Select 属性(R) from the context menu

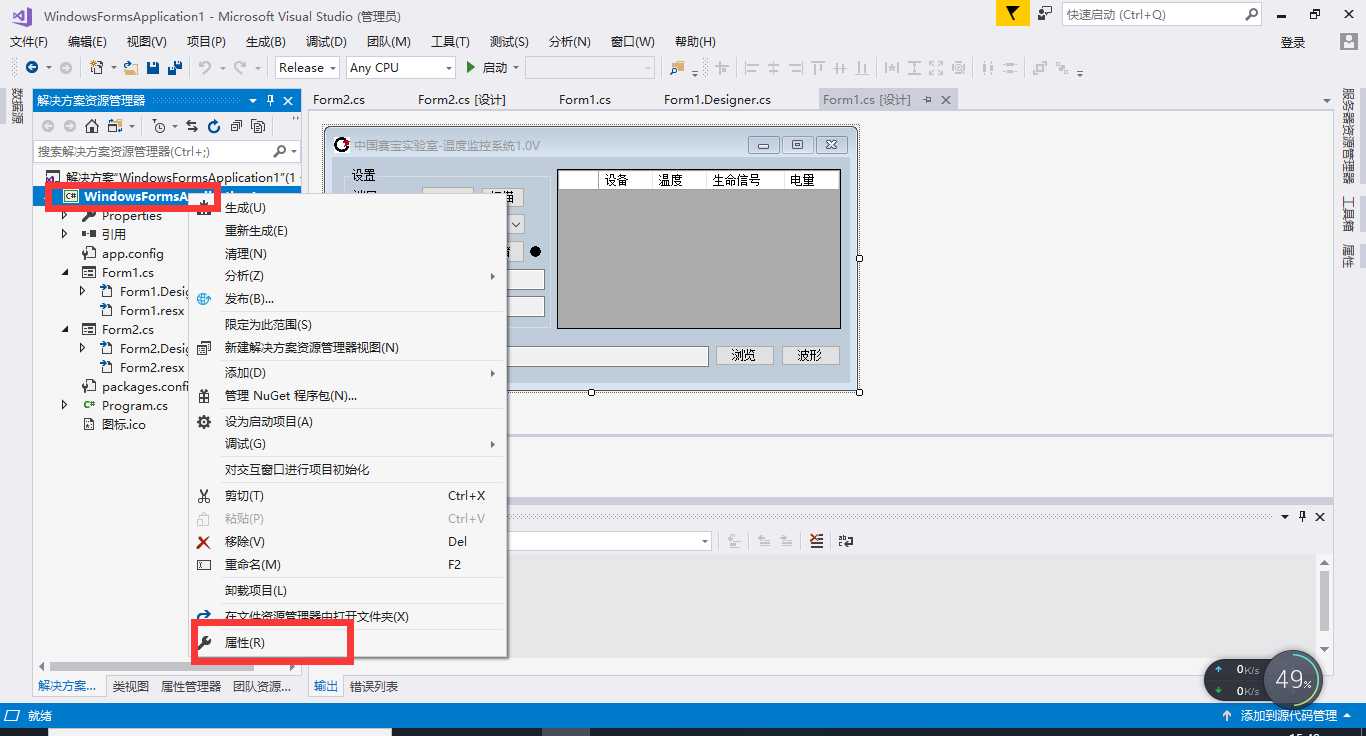[348, 643]
